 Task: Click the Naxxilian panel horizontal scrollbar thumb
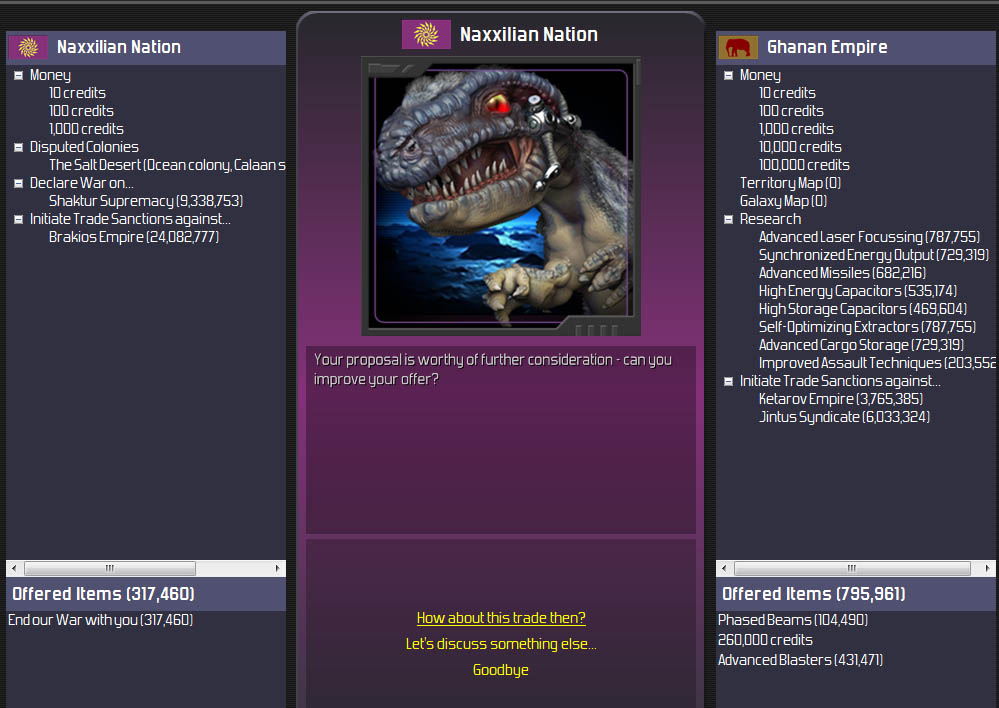click(x=110, y=568)
